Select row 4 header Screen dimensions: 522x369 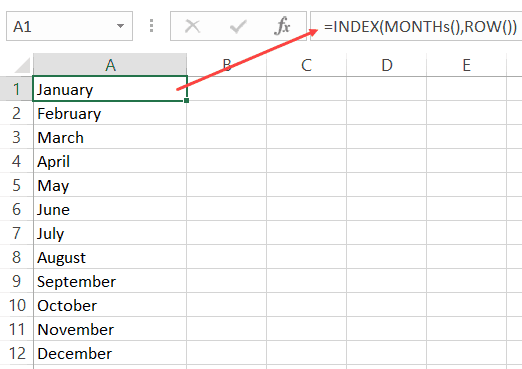[16, 161]
